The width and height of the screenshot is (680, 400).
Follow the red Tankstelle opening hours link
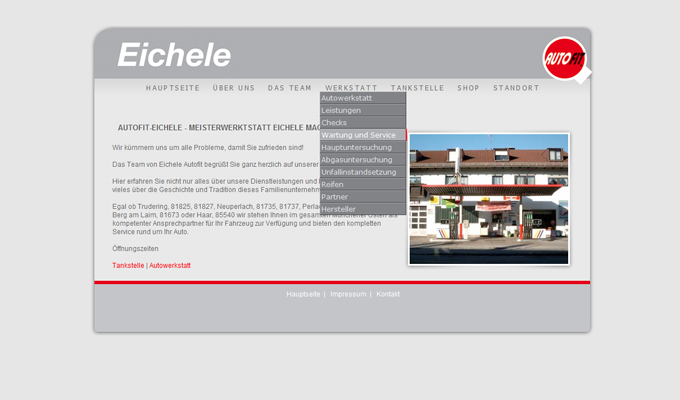(x=128, y=266)
